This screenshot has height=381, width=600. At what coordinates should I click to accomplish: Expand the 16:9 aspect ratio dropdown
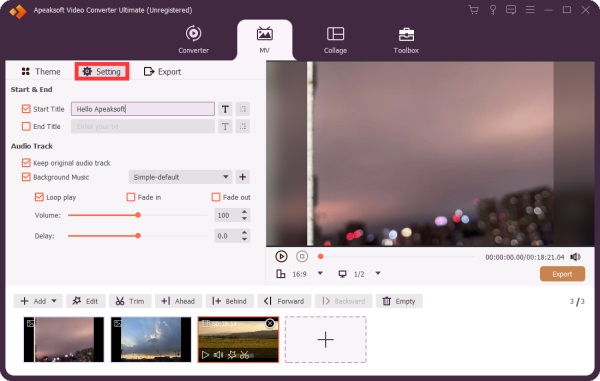click(x=320, y=273)
